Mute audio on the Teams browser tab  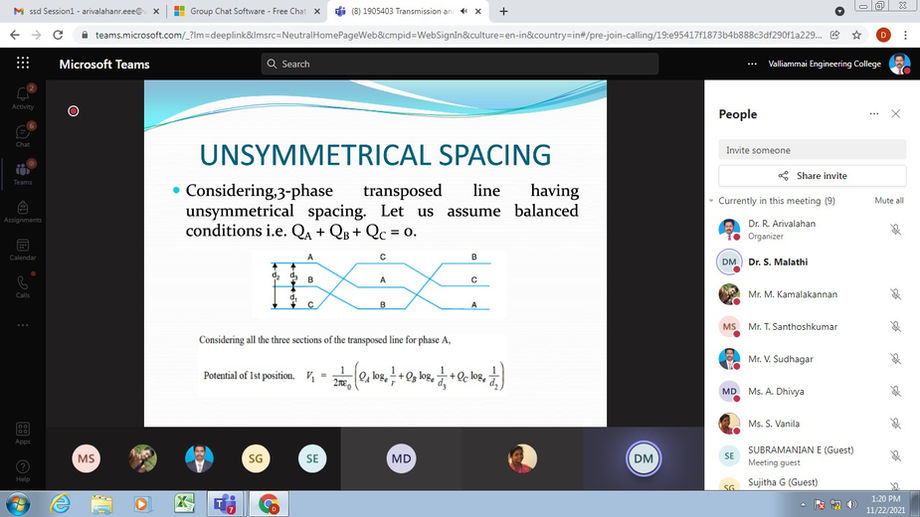click(464, 11)
